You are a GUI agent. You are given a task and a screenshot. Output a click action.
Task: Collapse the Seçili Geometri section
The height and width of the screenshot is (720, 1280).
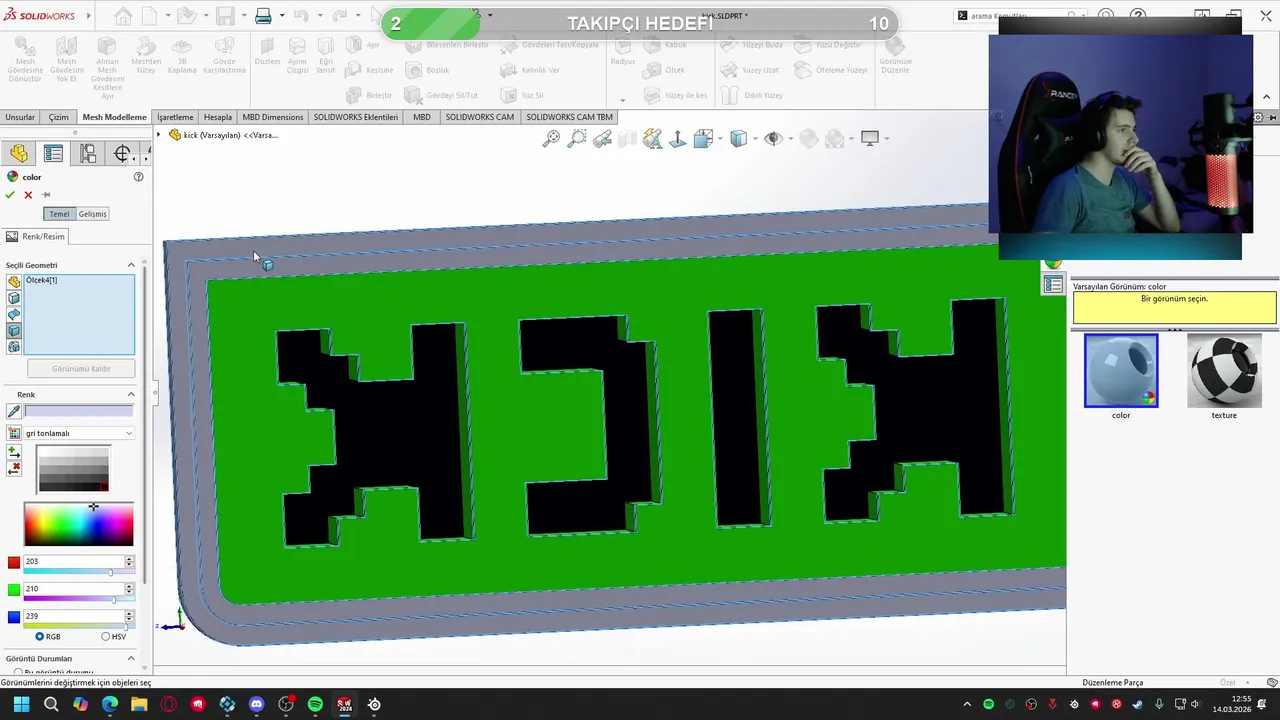pyautogui.click(x=131, y=265)
